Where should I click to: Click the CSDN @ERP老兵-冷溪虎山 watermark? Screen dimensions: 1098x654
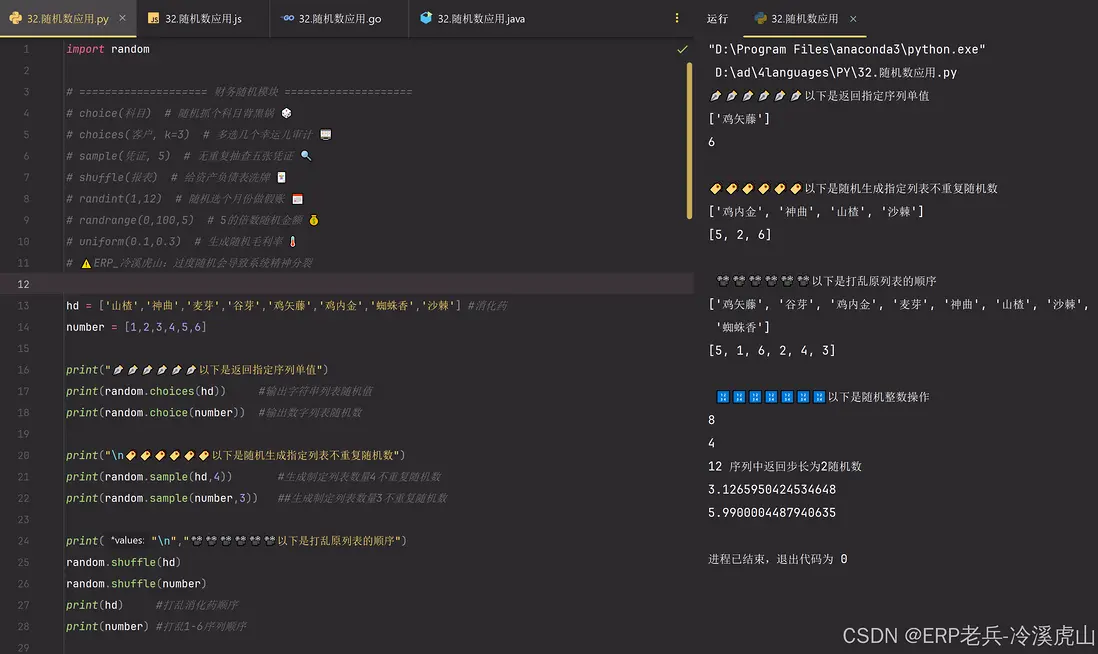pyautogui.click(x=968, y=636)
